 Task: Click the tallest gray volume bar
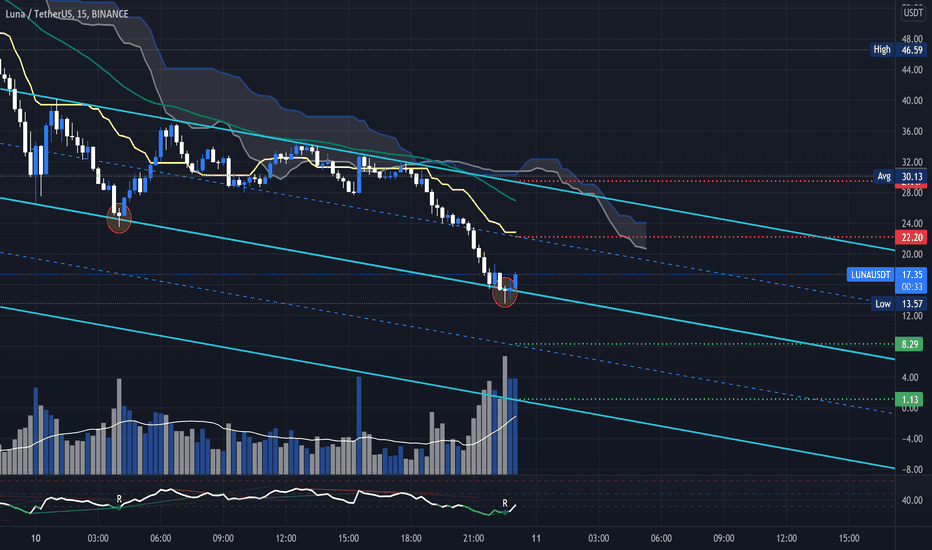(505, 415)
